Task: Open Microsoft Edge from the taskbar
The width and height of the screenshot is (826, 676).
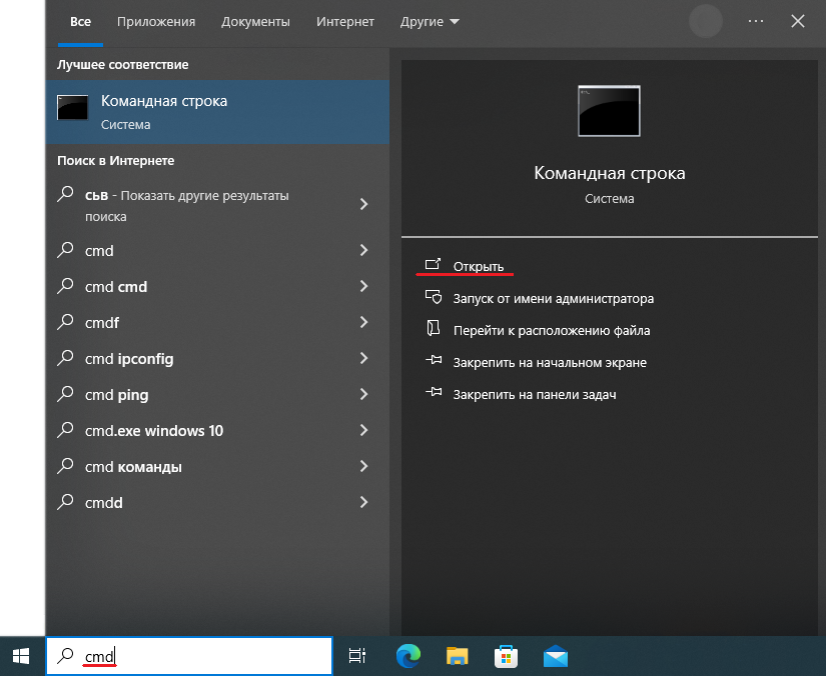Action: (407, 656)
